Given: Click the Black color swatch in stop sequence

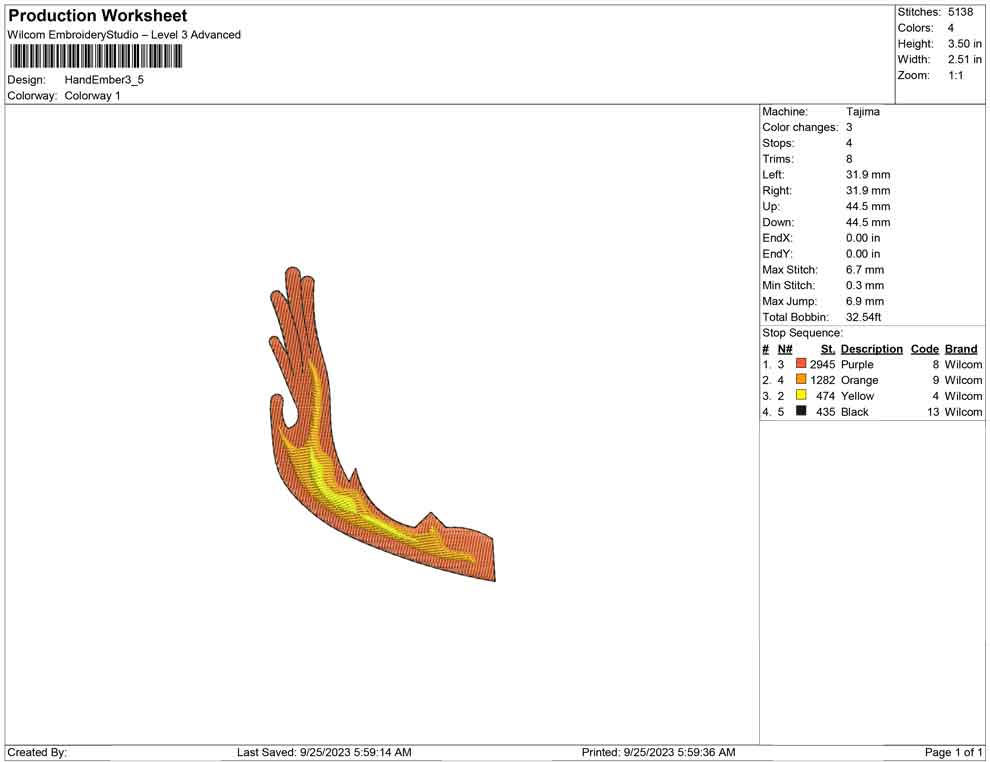Looking at the screenshot, I should click(x=801, y=411).
